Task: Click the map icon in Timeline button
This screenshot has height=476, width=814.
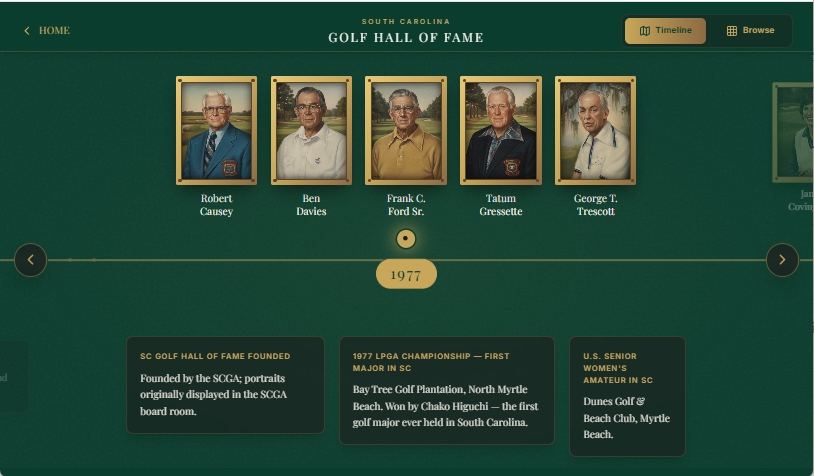Action: 645,31
